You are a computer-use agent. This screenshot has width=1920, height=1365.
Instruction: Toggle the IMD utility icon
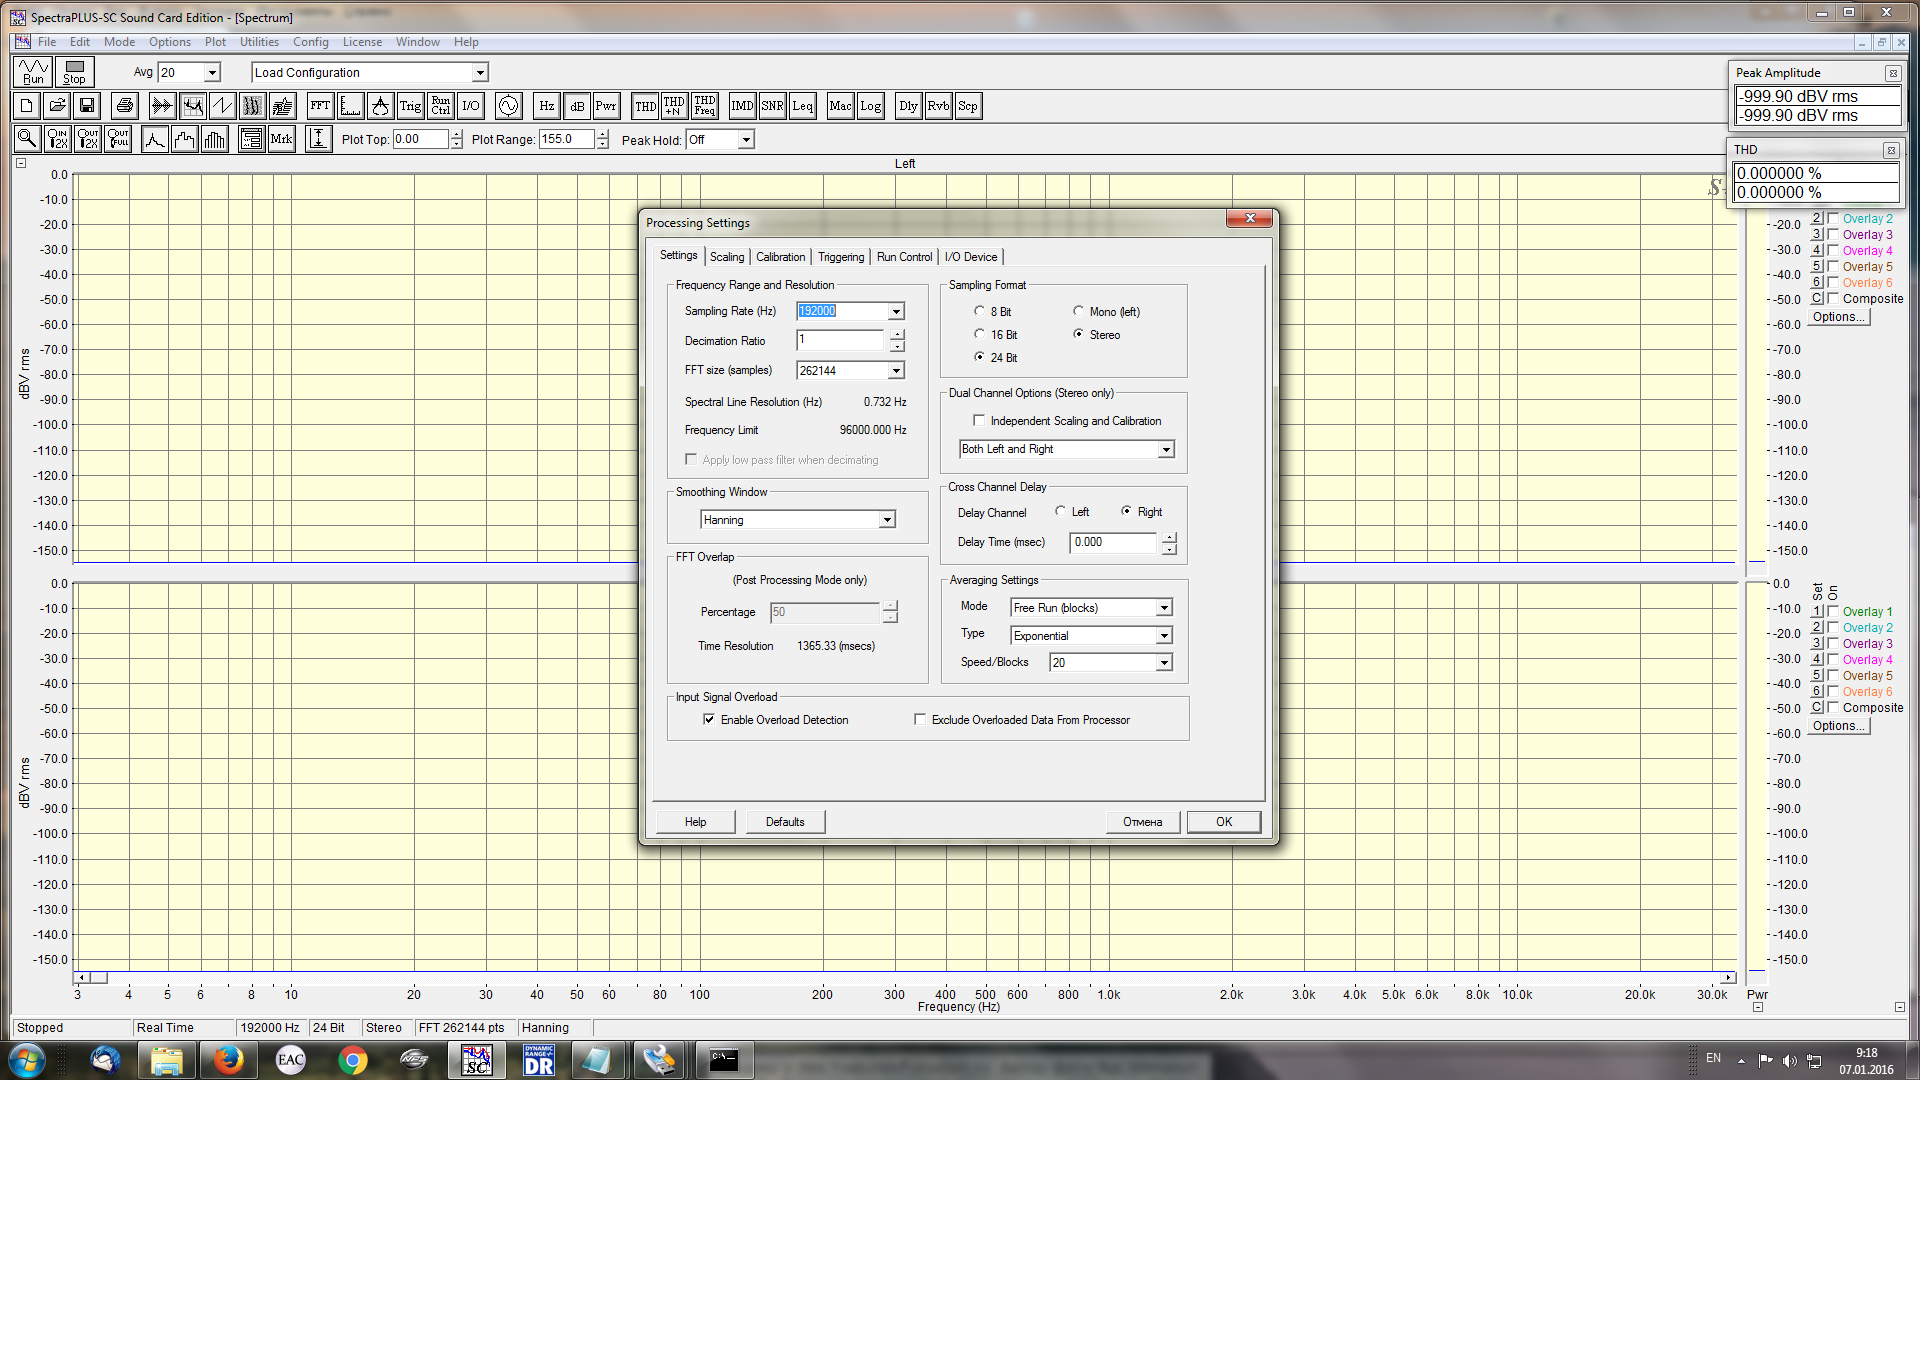(742, 106)
